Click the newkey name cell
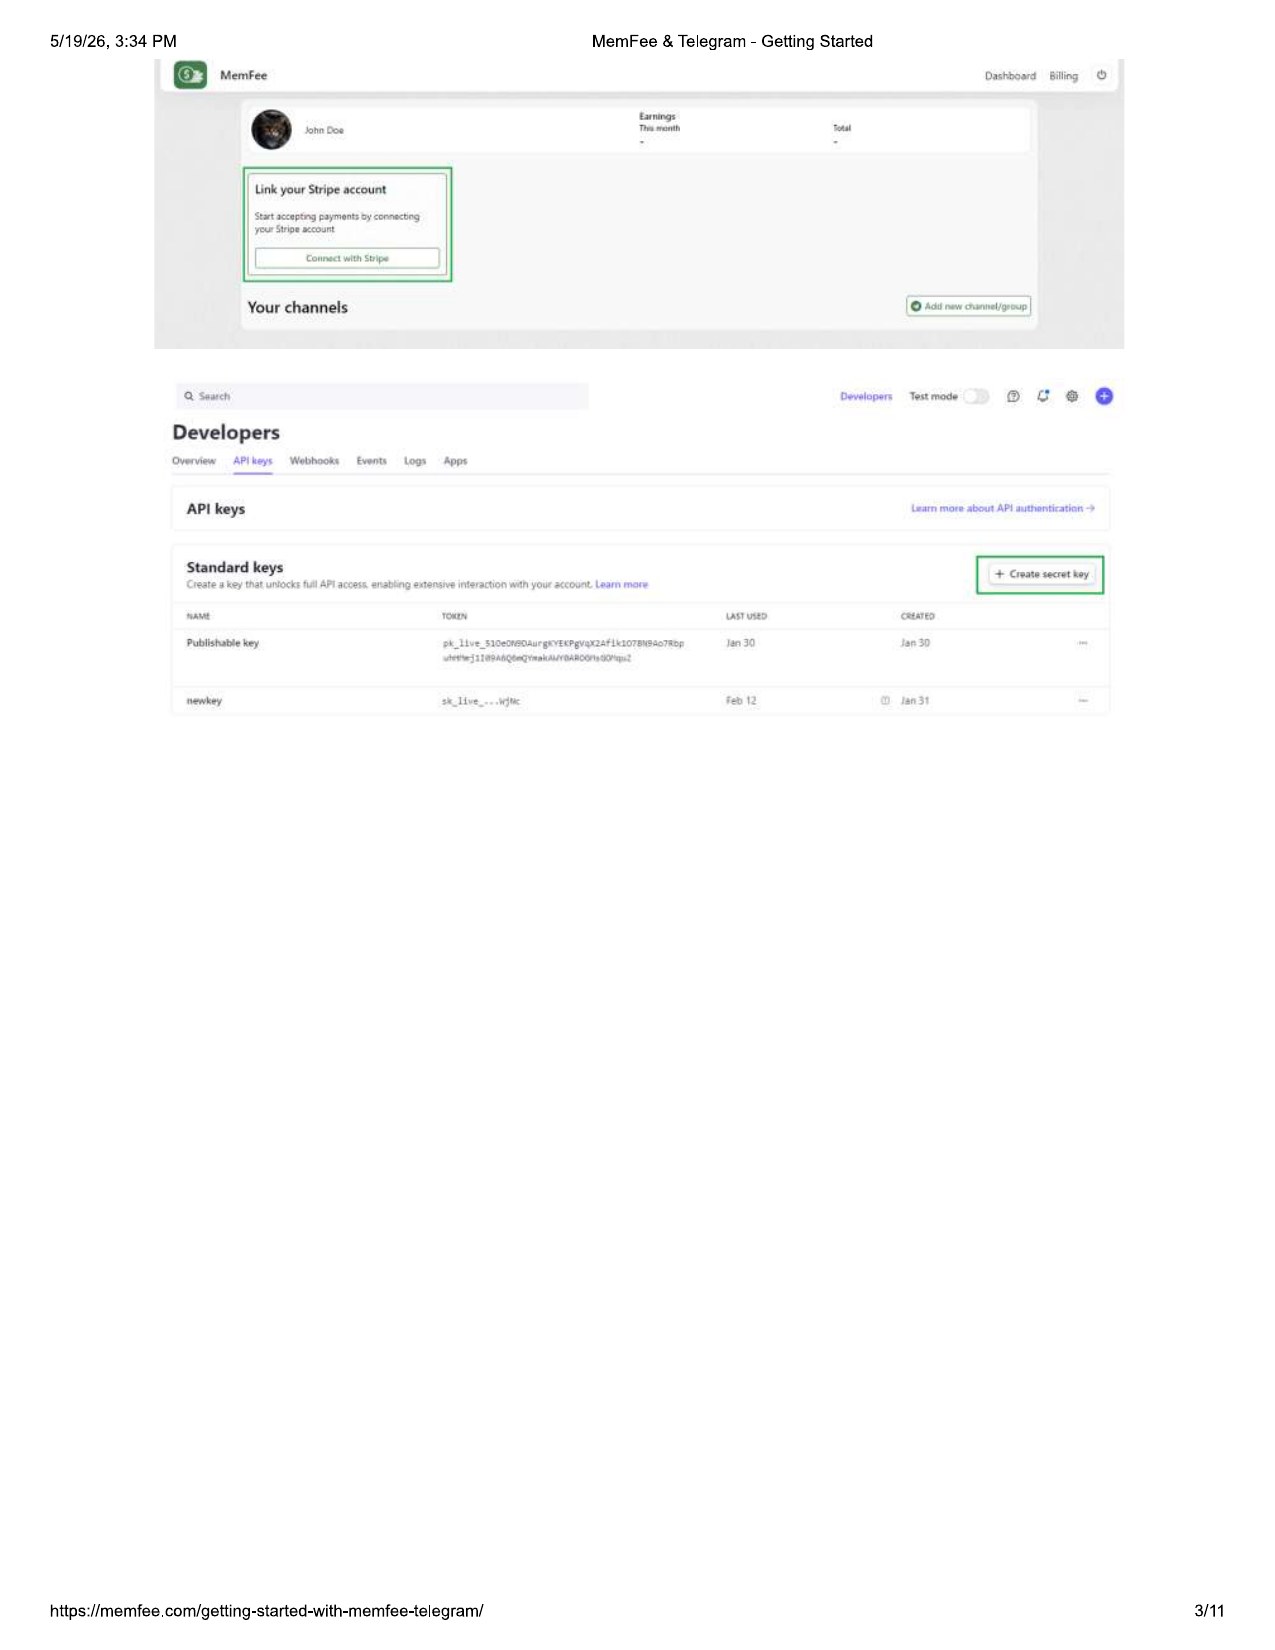 click(x=204, y=701)
